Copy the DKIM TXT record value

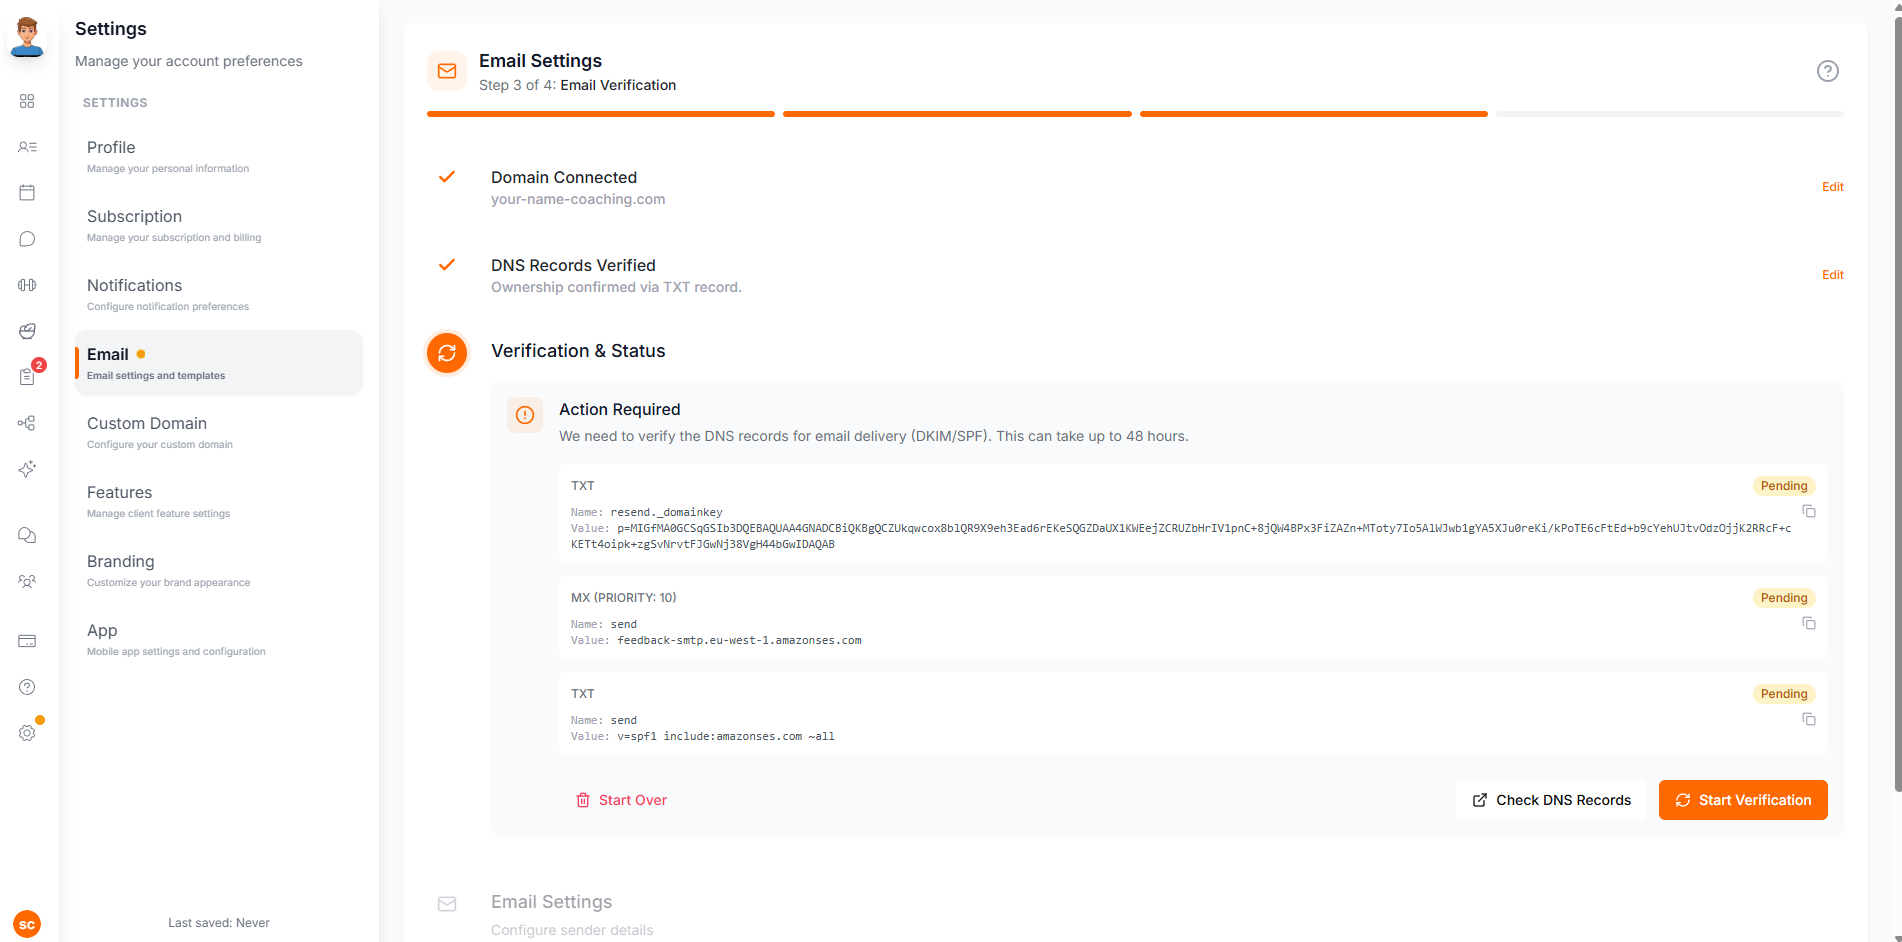1809,511
